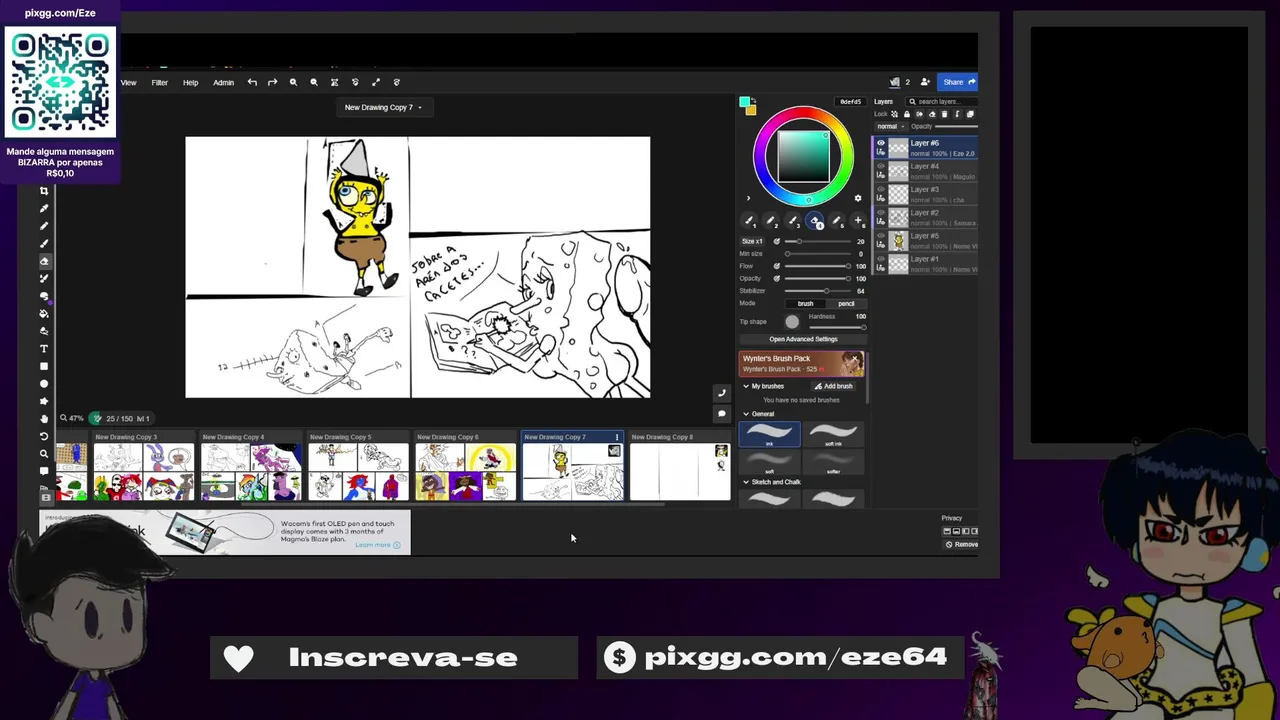Click Open Advanced Settings
Screen dimensions: 1280x720
click(803, 339)
